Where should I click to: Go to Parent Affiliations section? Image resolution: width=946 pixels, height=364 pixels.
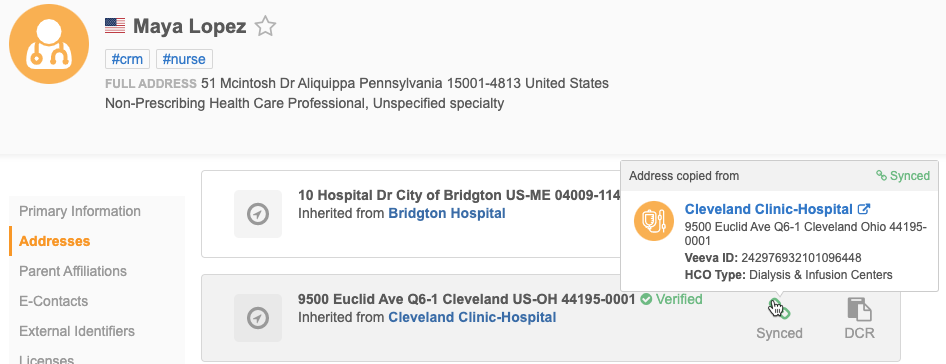pyautogui.click(x=73, y=271)
